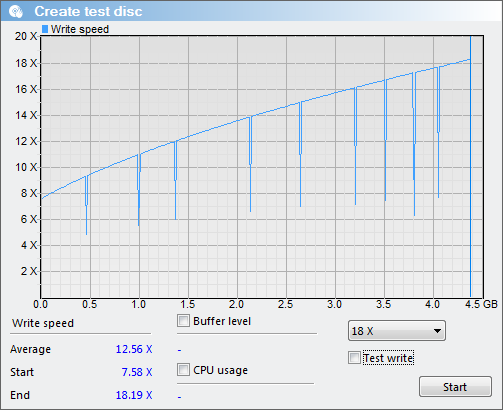Click the Buffer level label text
This screenshot has width=503, height=410.
(222, 321)
